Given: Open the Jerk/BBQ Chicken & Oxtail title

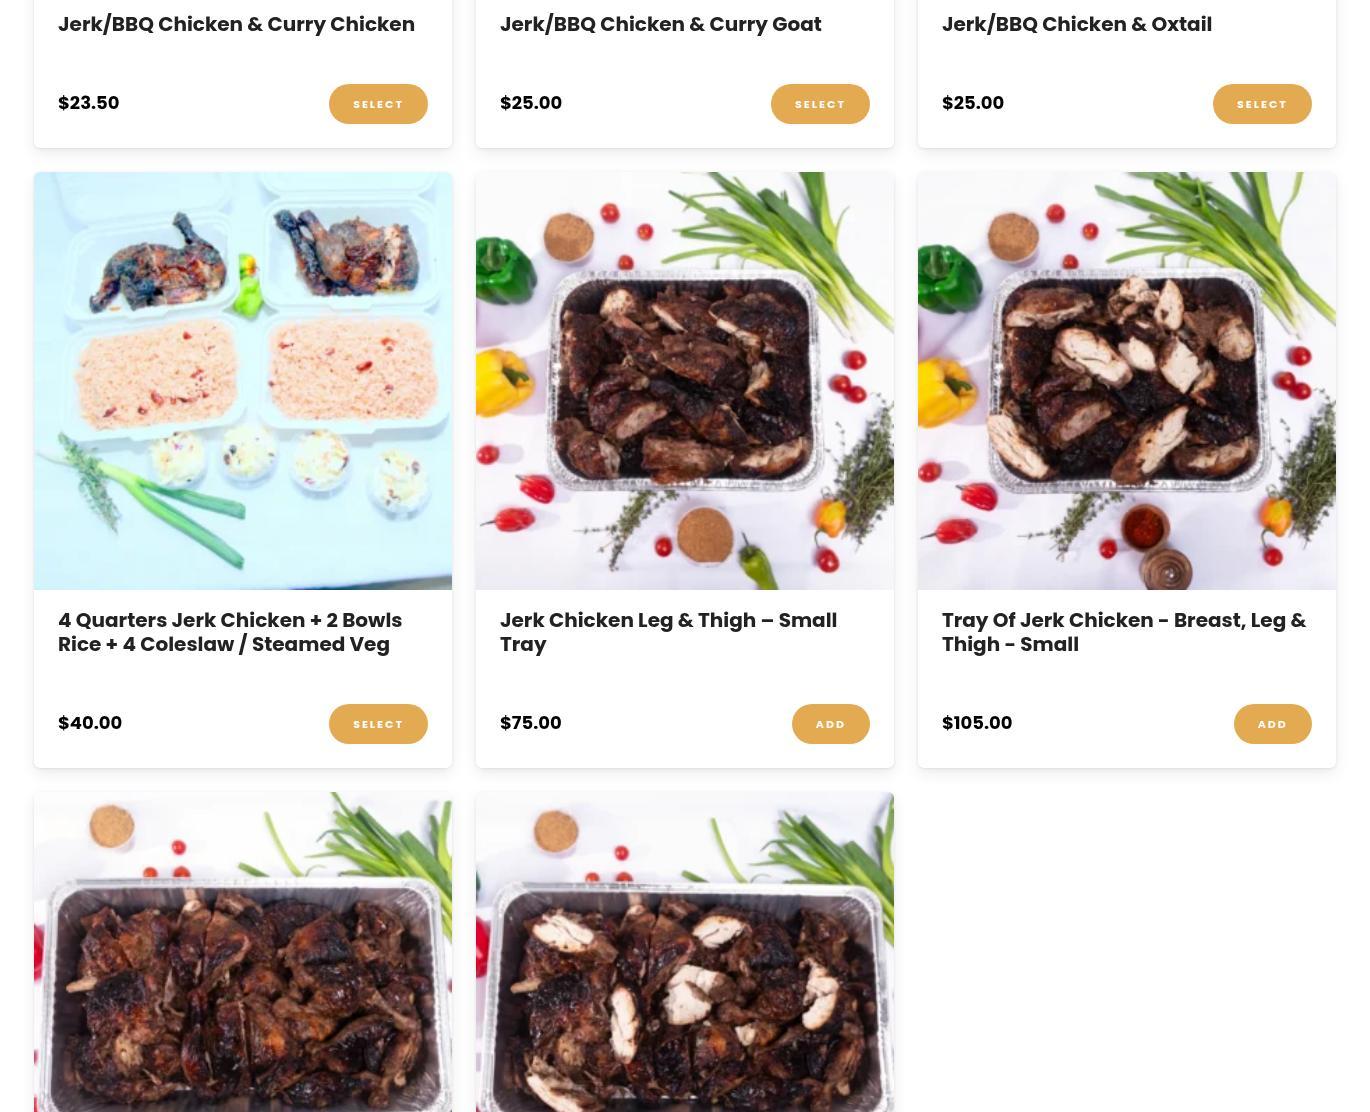Looking at the screenshot, I should 1077,24.
